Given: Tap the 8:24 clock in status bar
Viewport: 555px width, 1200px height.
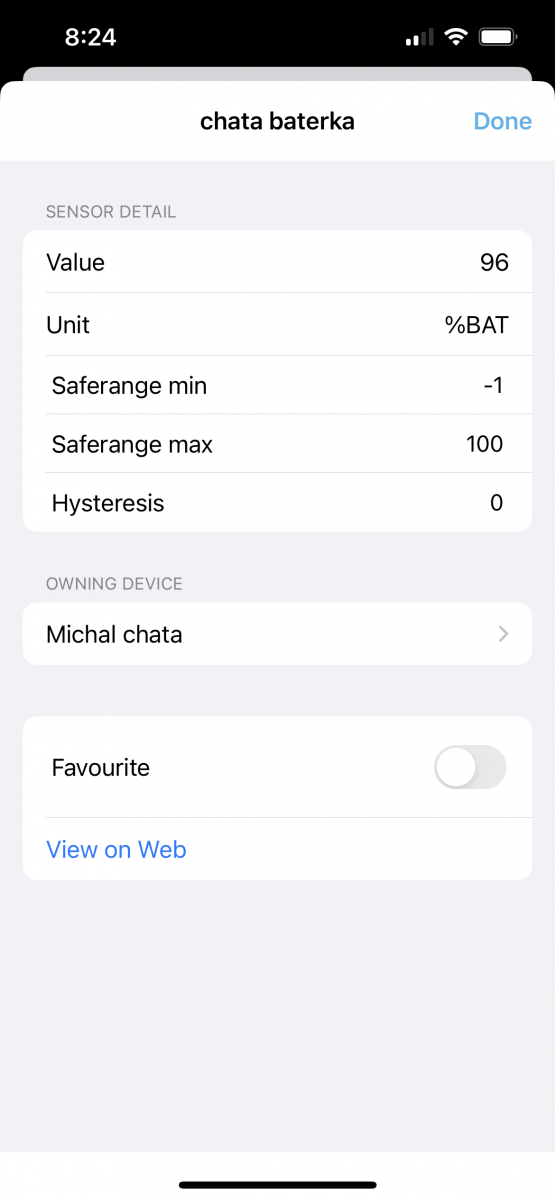Looking at the screenshot, I should [x=90, y=38].
